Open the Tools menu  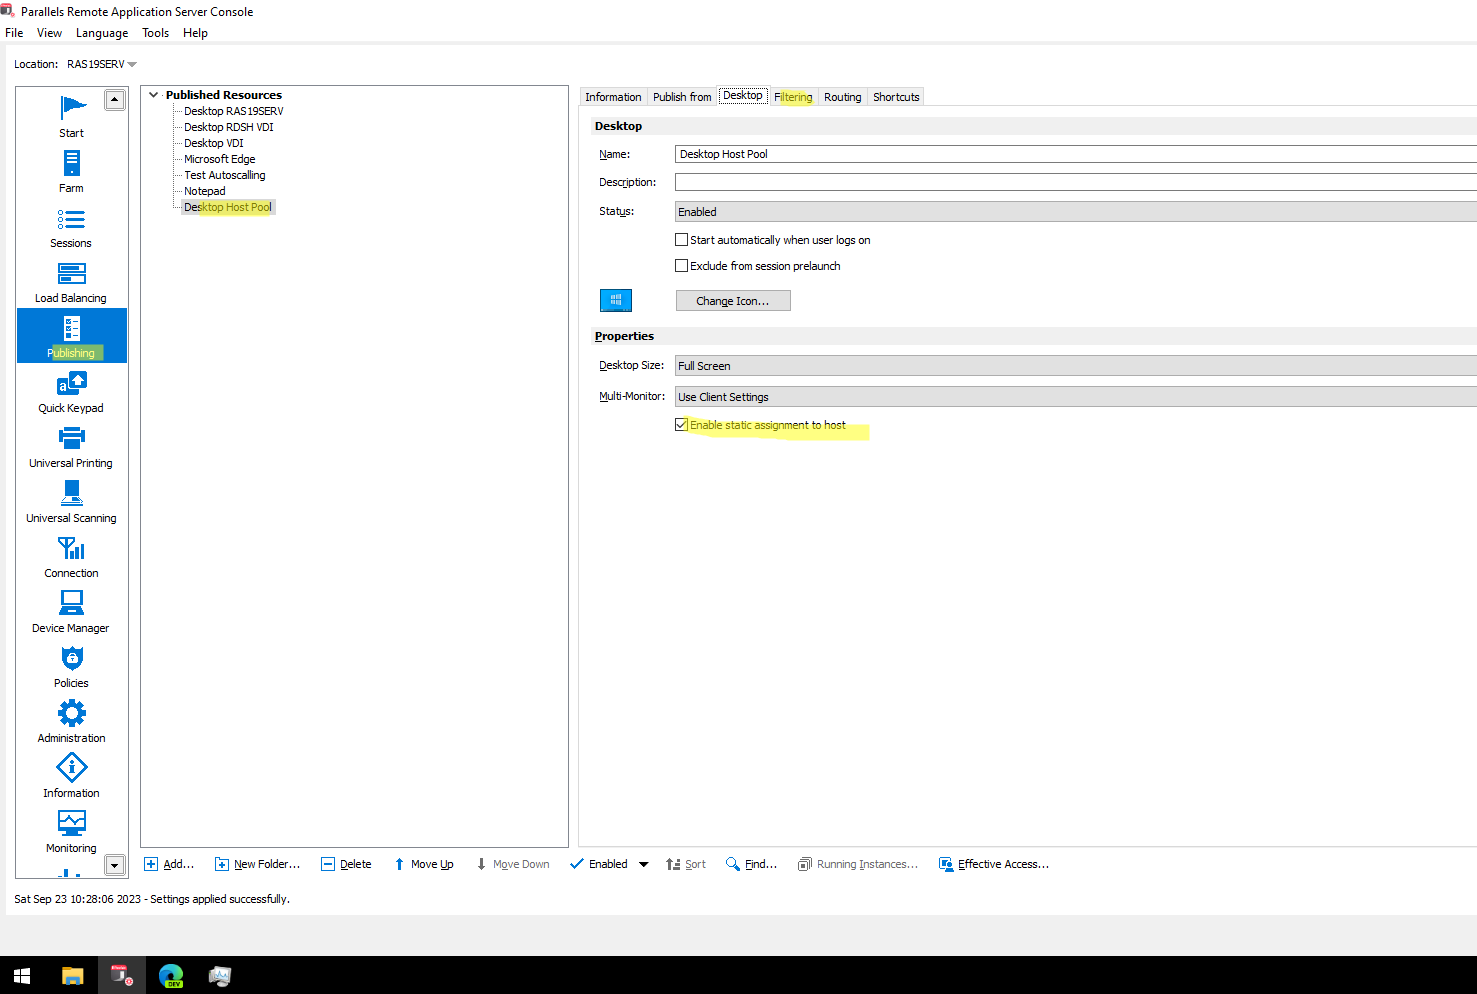(x=155, y=33)
